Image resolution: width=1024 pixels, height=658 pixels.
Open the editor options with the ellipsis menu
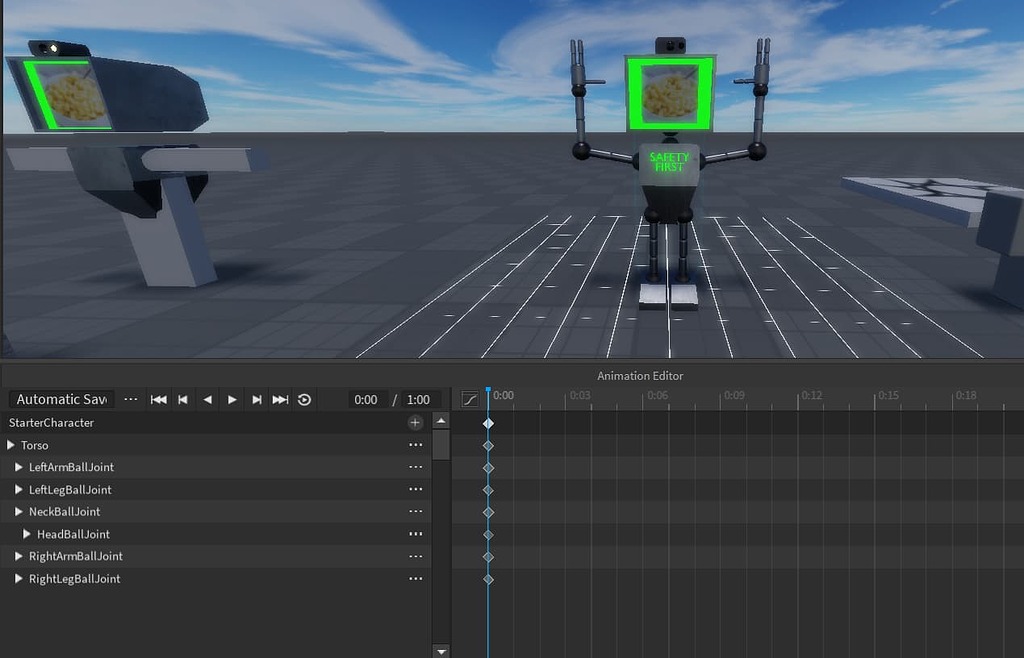pyautogui.click(x=130, y=398)
